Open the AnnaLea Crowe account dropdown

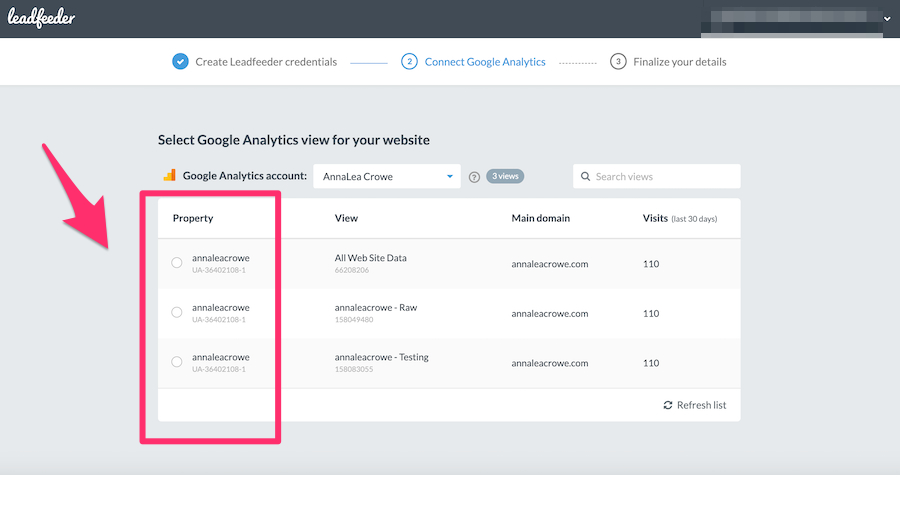tap(387, 176)
